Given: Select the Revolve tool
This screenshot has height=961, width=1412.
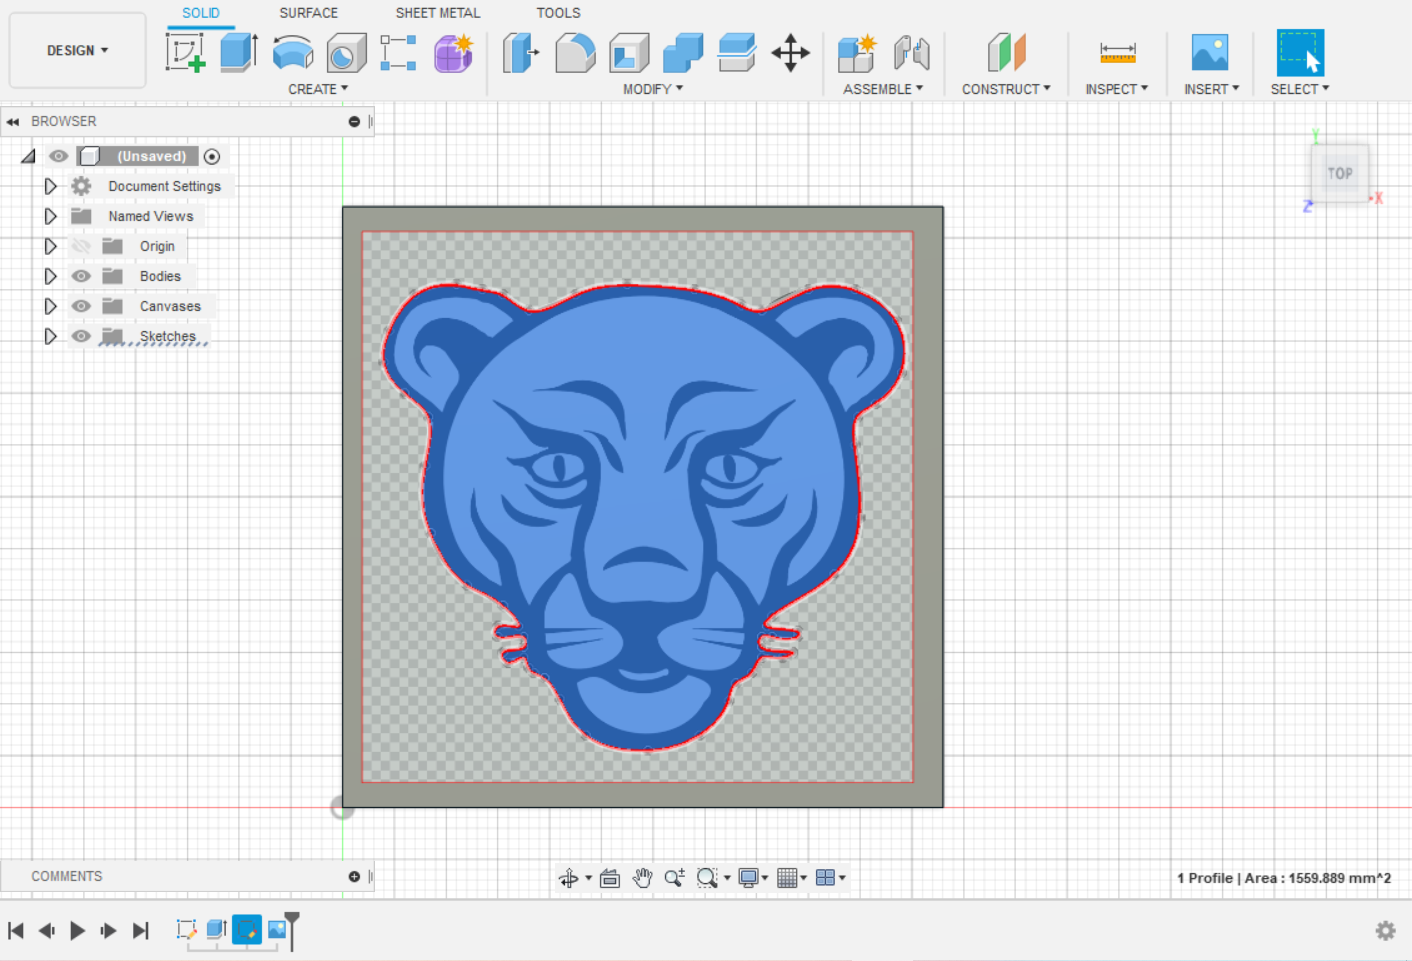Looking at the screenshot, I should coord(293,53).
